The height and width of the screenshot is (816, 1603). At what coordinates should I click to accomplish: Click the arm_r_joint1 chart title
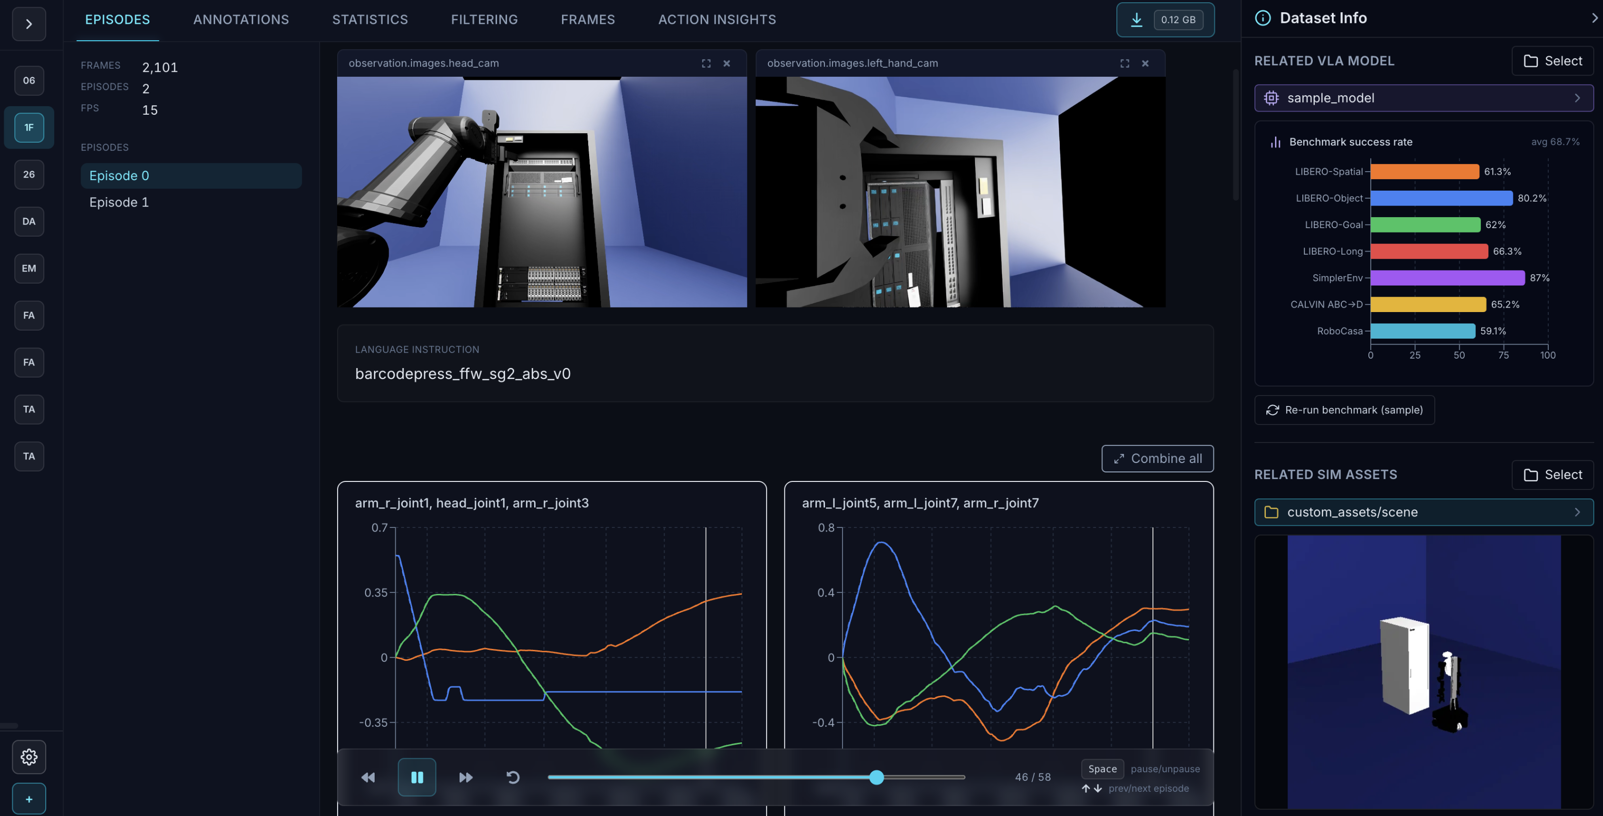click(472, 503)
